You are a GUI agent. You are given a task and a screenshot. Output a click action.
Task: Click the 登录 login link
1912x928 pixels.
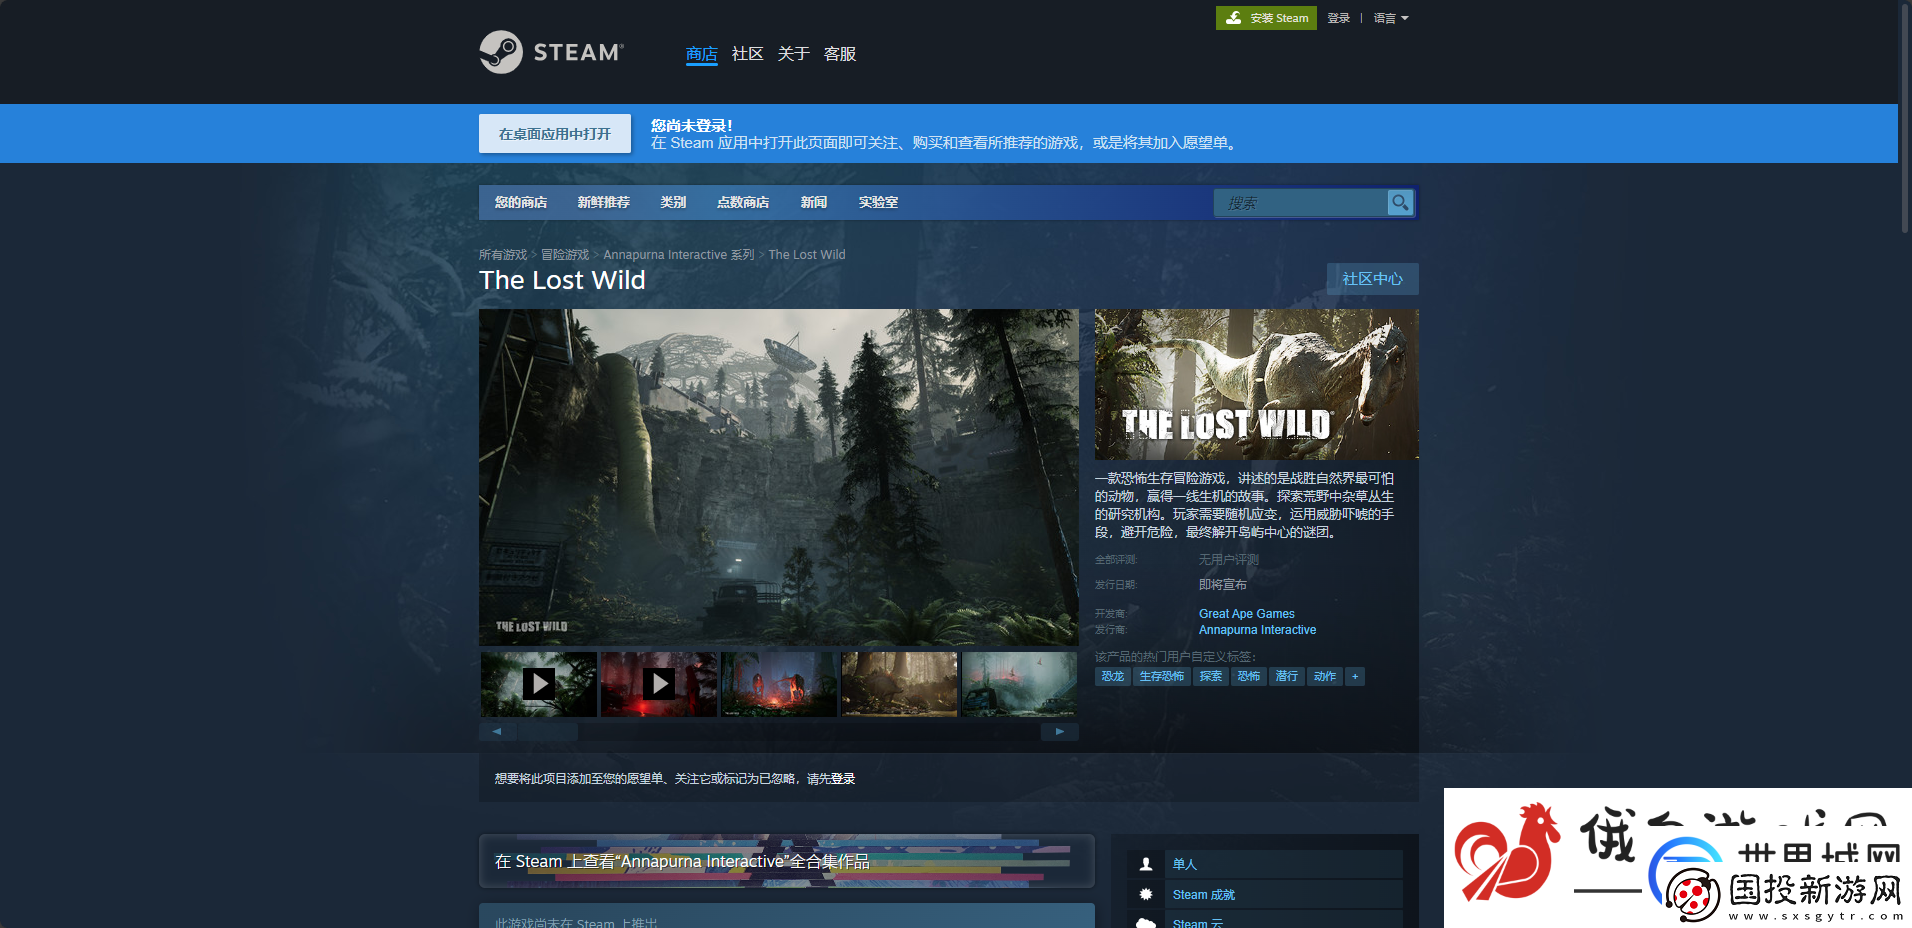(x=1339, y=18)
